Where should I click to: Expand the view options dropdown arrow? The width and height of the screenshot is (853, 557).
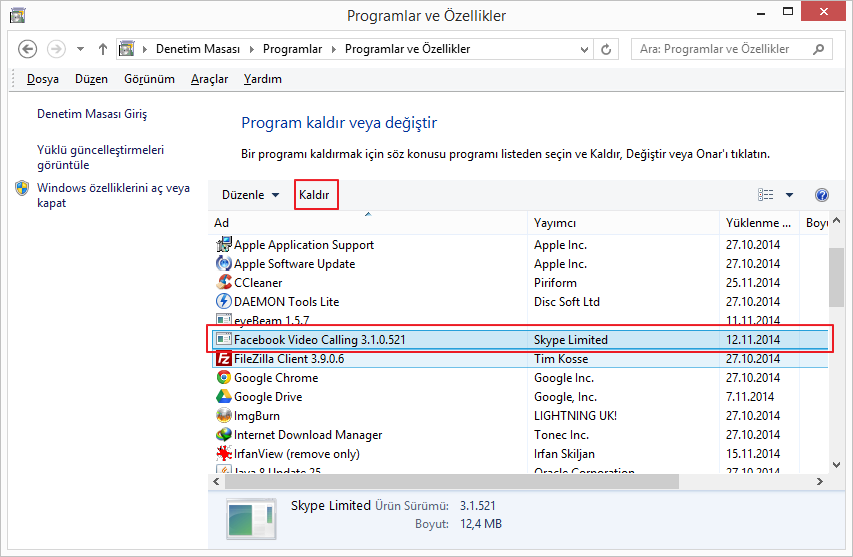789,195
